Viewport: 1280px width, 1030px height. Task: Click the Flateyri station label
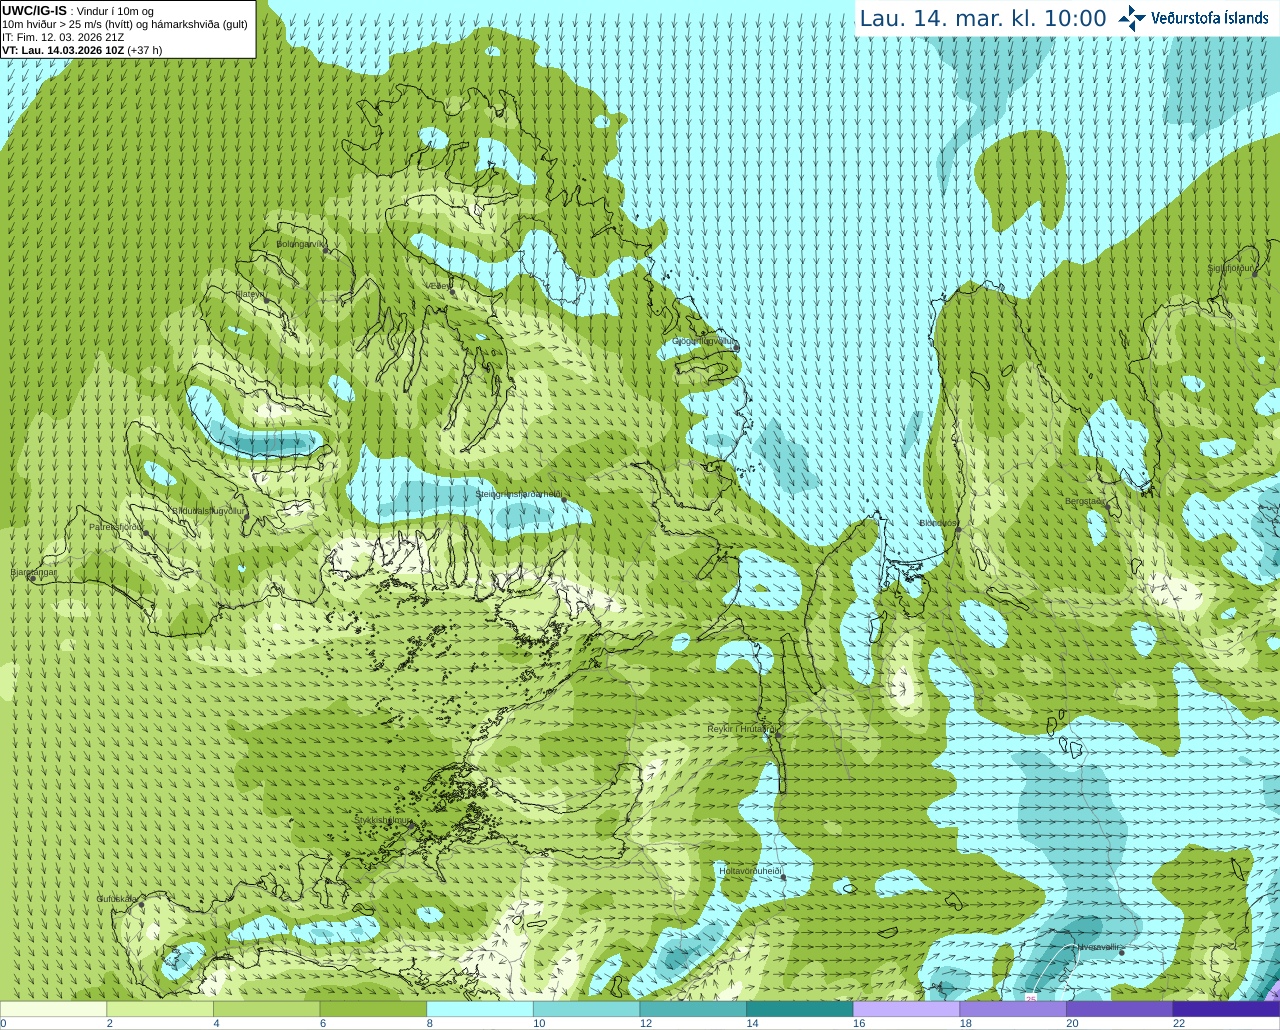point(250,294)
